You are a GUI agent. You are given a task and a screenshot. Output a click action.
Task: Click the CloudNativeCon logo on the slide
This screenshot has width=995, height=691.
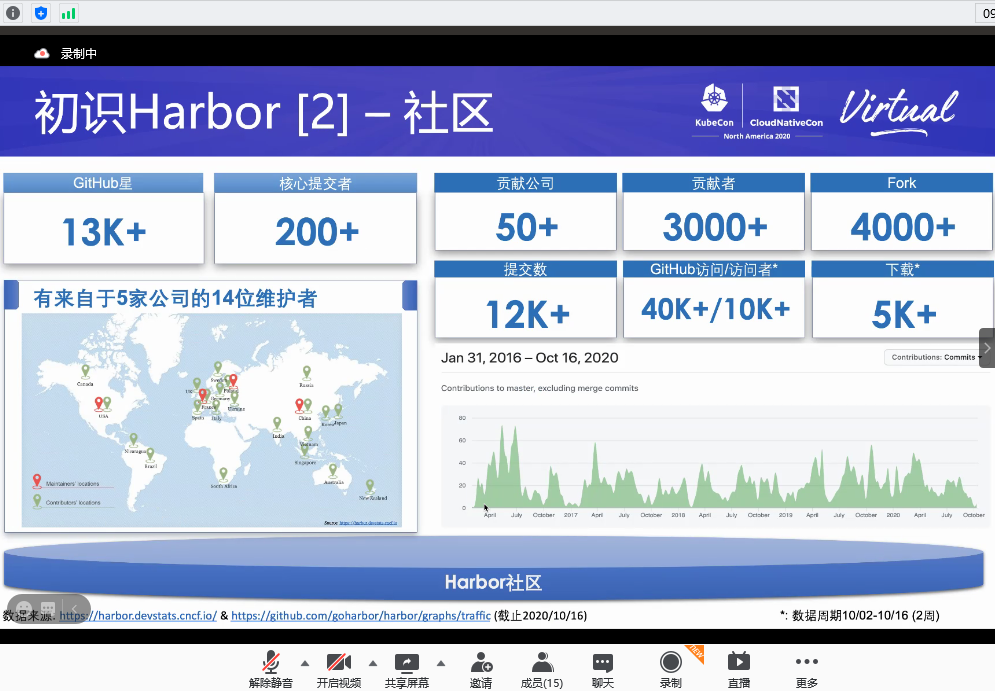tap(786, 106)
